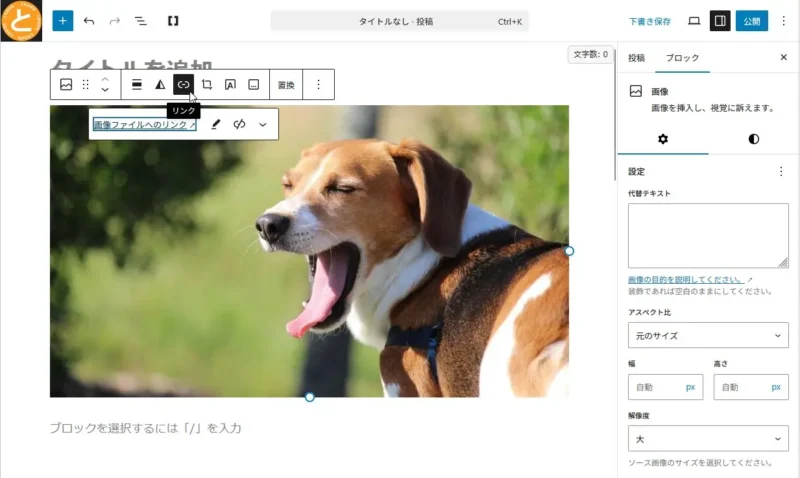
Task: Expand link options chevron in popover
Action: (263, 125)
